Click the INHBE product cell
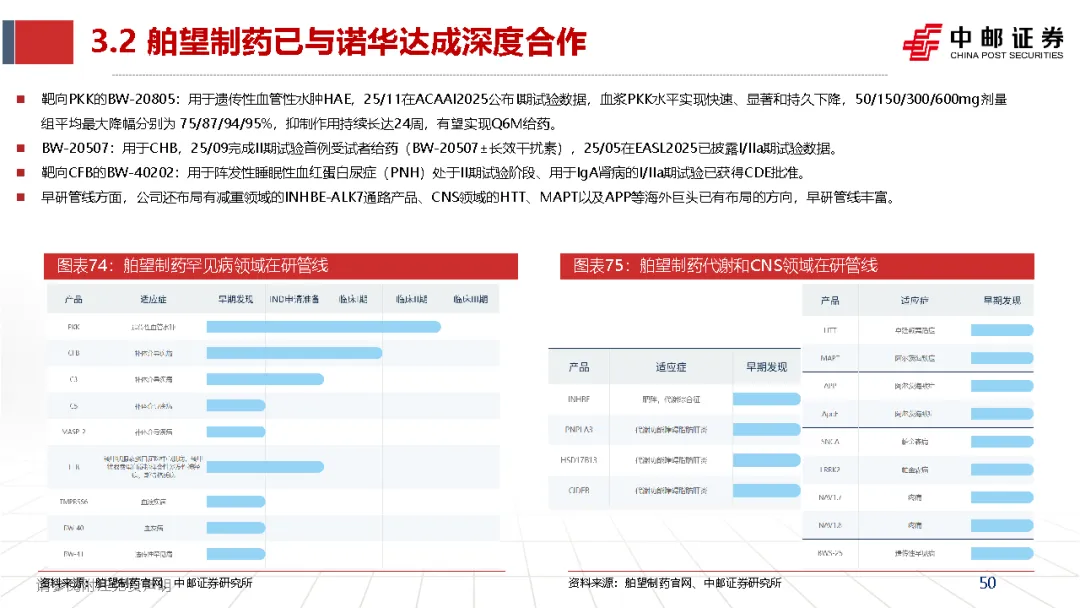This screenshot has height=608, width=1080. pos(579,399)
